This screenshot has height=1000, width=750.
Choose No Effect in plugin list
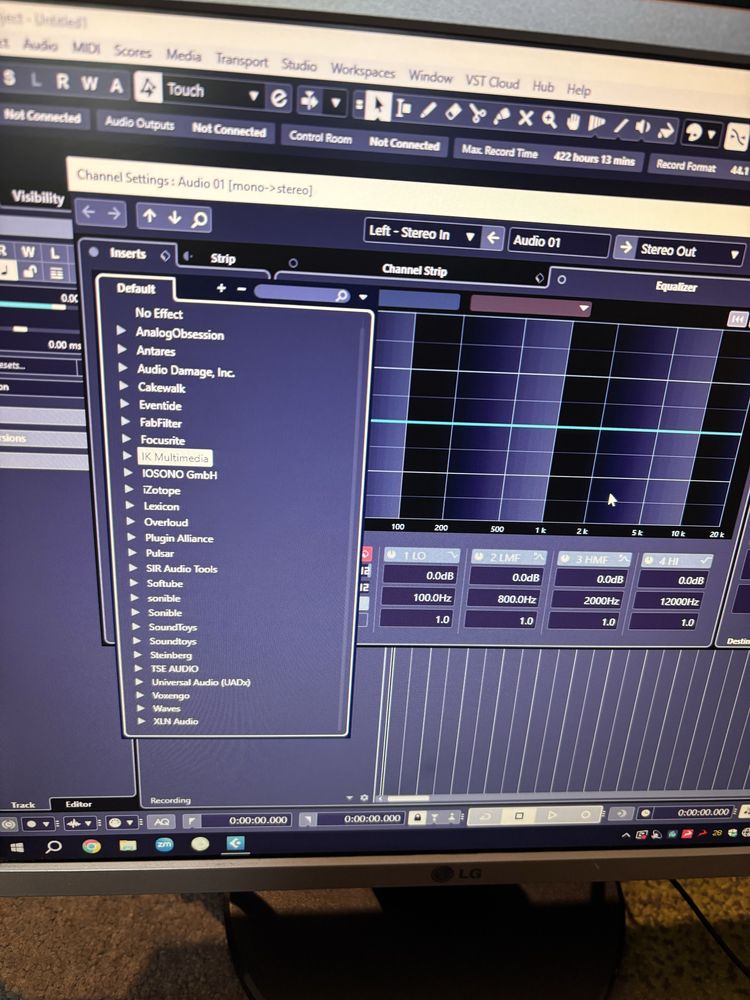coord(159,313)
